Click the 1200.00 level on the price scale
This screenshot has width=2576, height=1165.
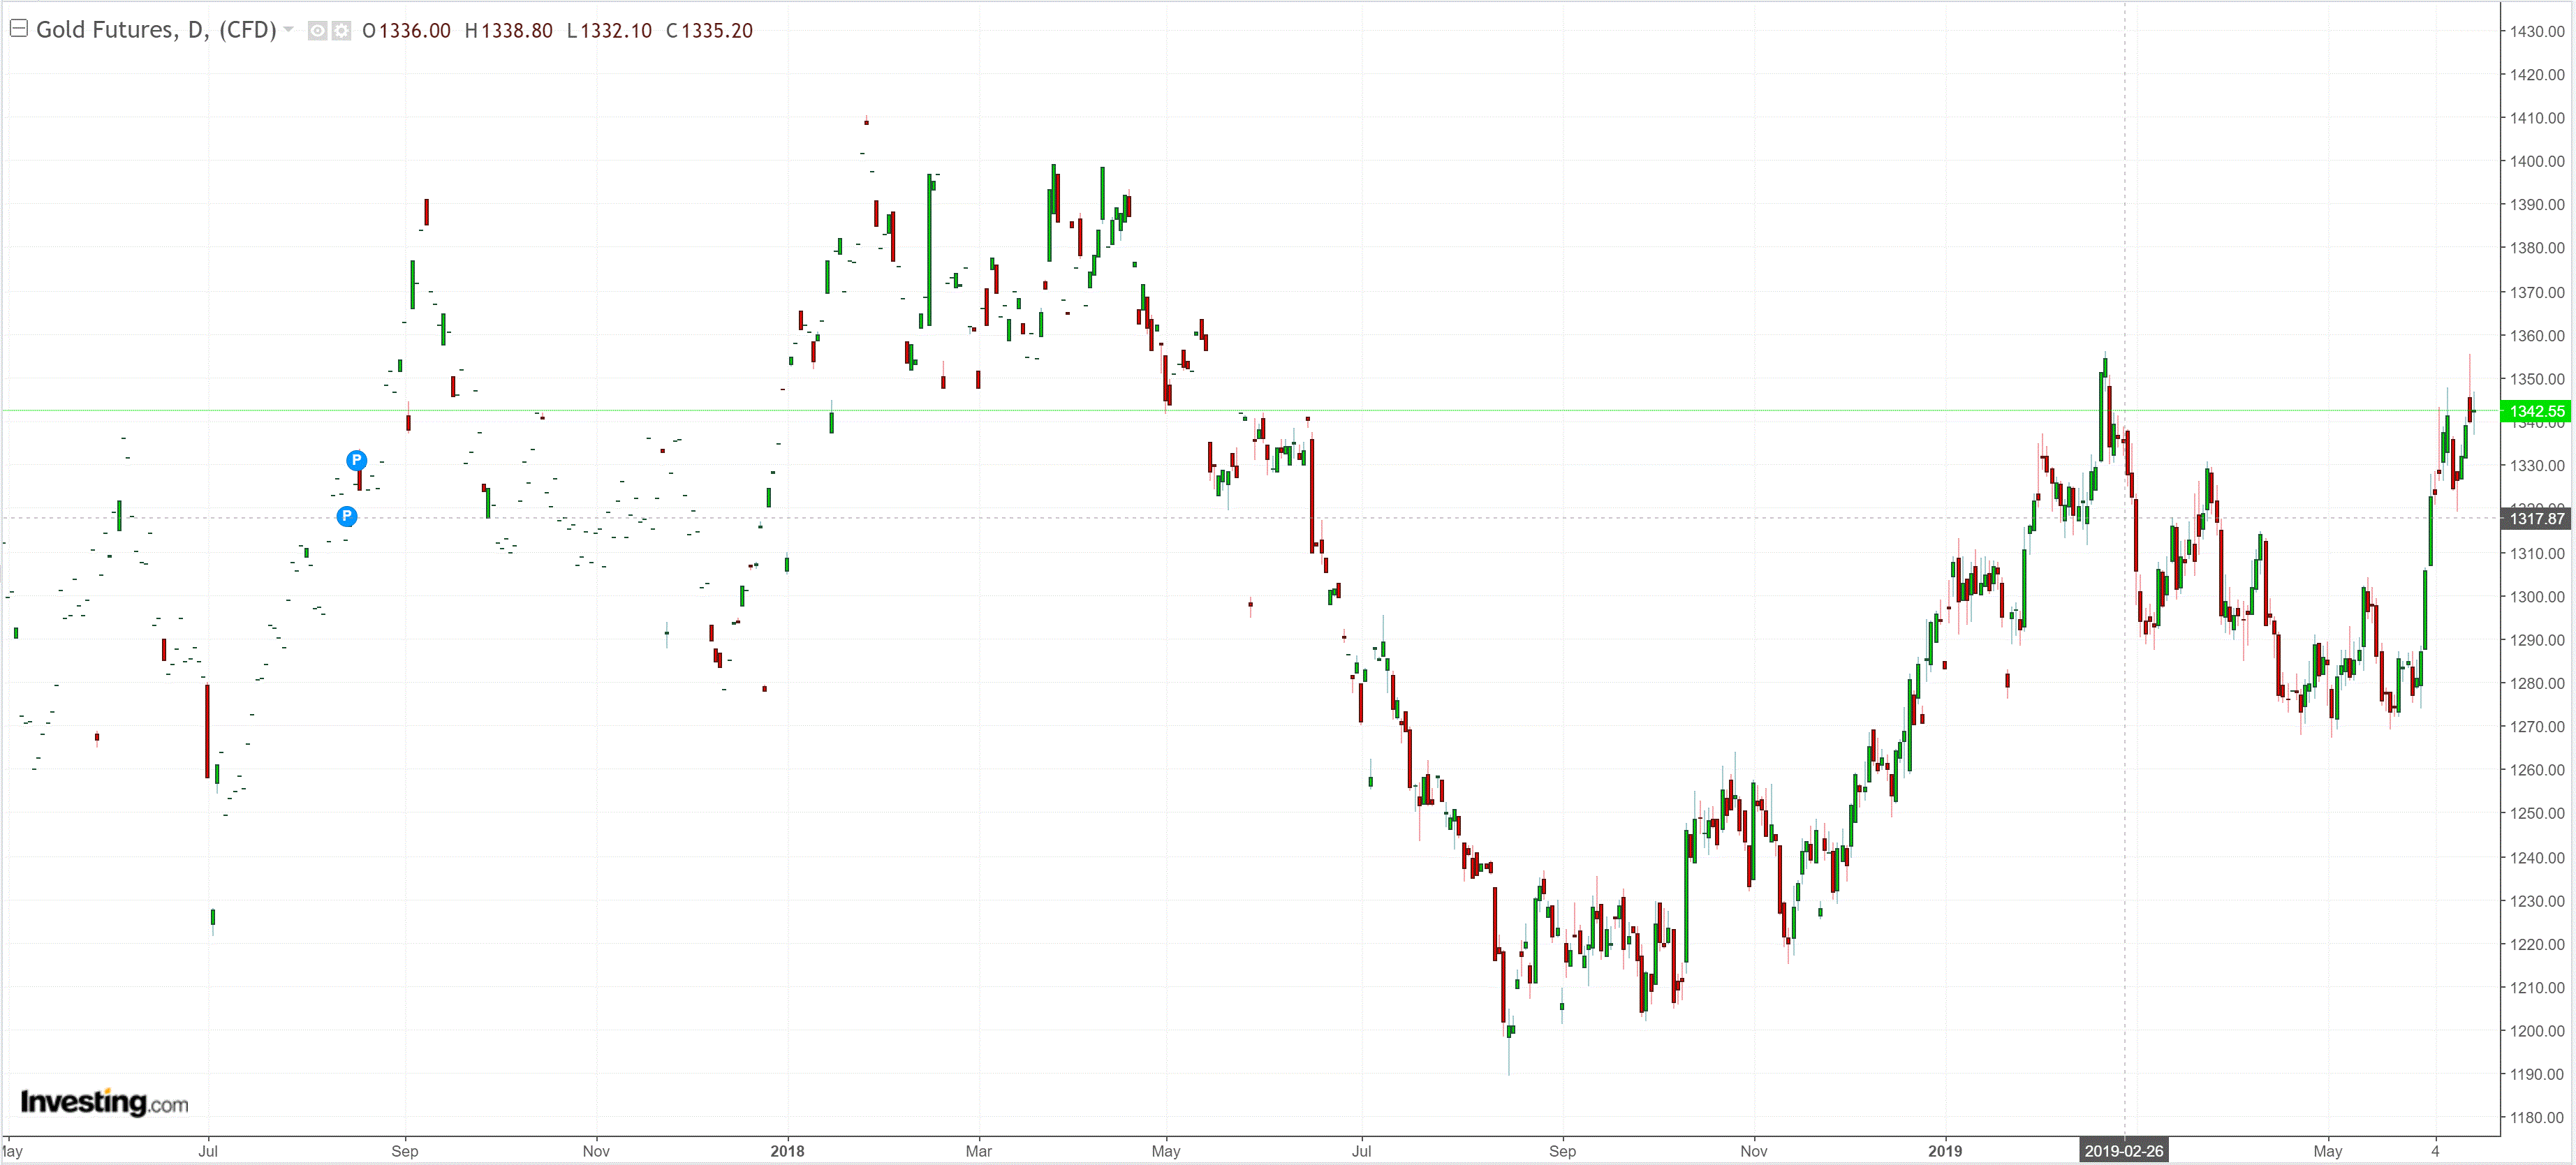pos(2536,1031)
